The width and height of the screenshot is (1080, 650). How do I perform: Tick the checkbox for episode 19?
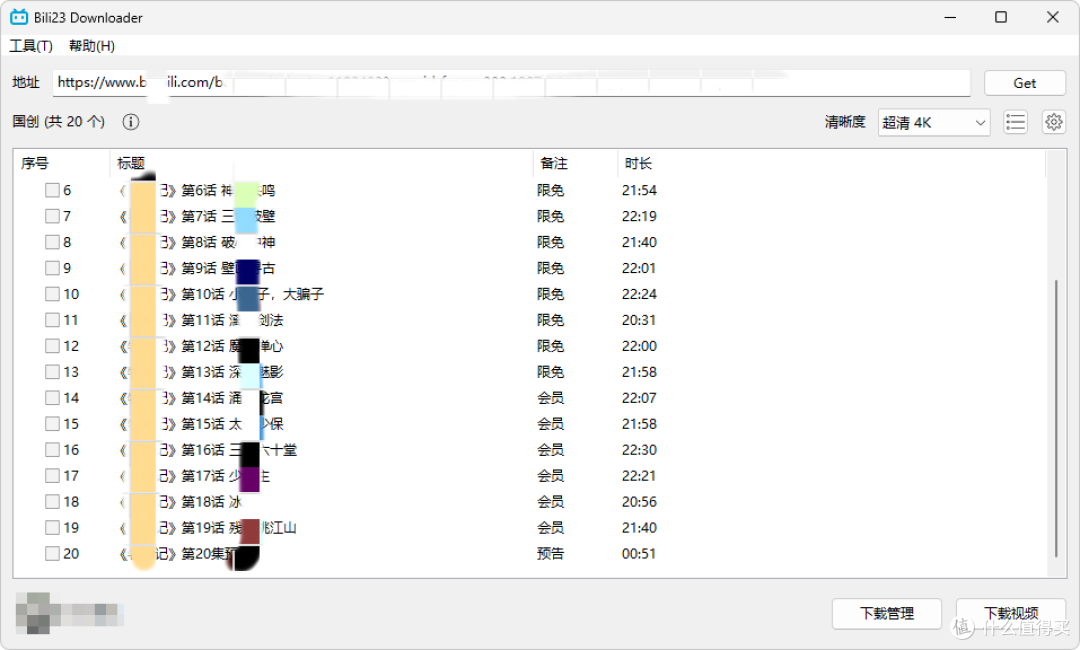[52, 528]
